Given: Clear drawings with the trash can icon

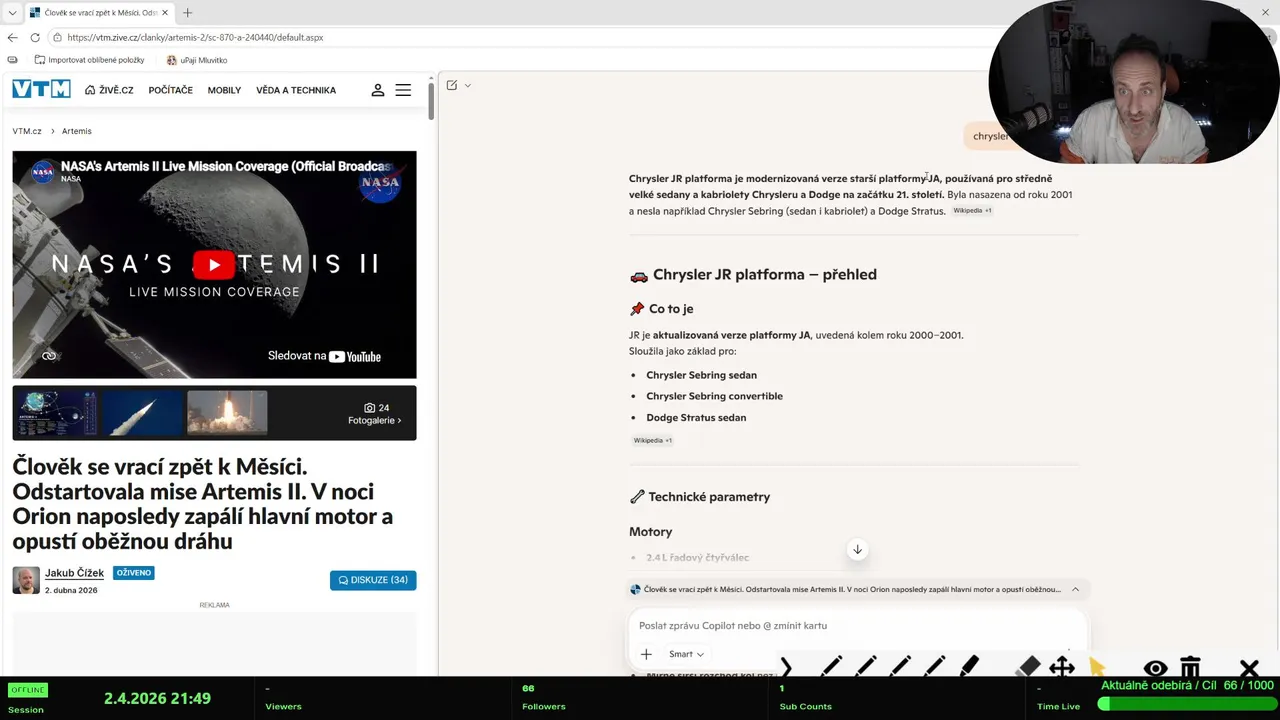Looking at the screenshot, I should click(1190, 667).
